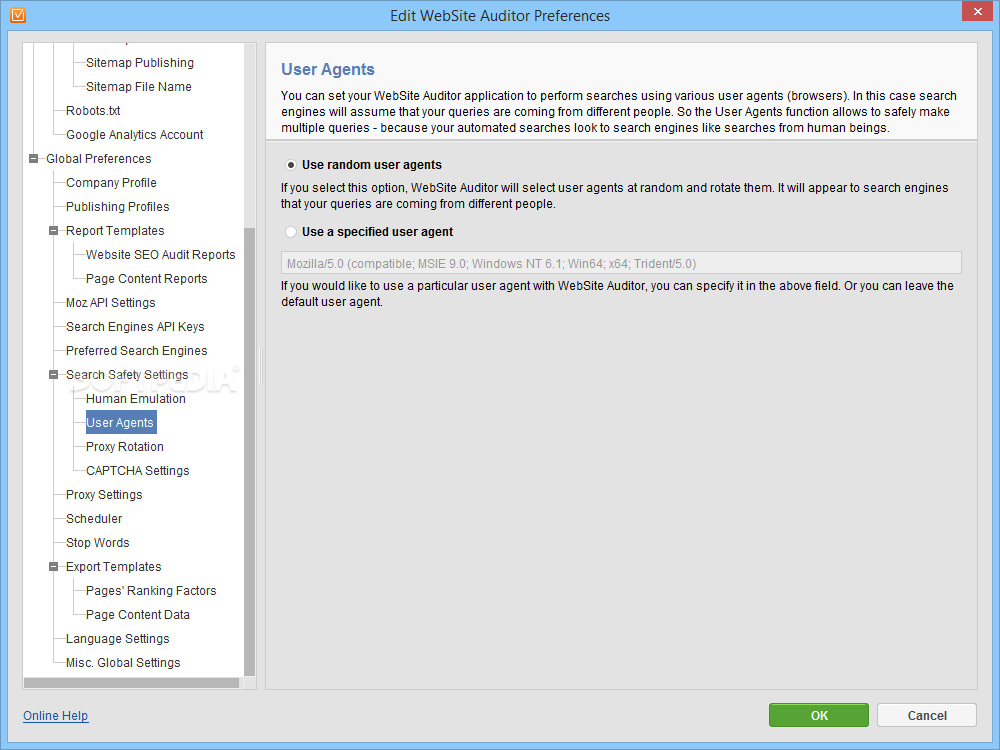
Task: Cancel the preferences dialog
Action: (x=927, y=716)
